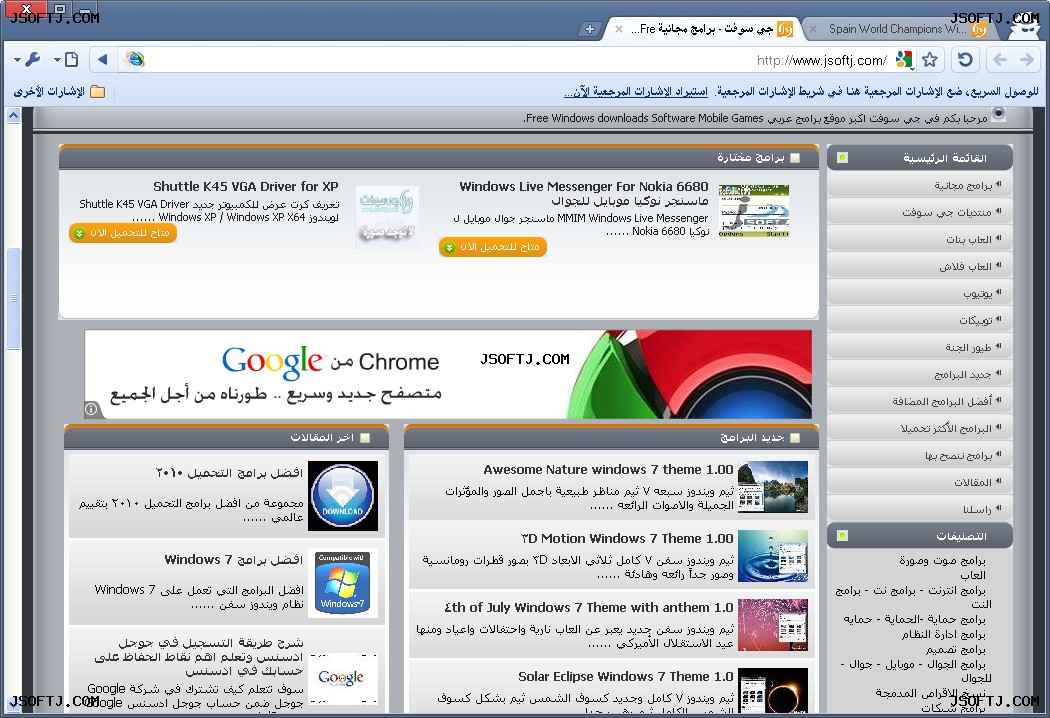Reload the page with refresh button
Image resolution: width=1050 pixels, height=718 pixels.
pyautogui.click(x=965, y=60)
